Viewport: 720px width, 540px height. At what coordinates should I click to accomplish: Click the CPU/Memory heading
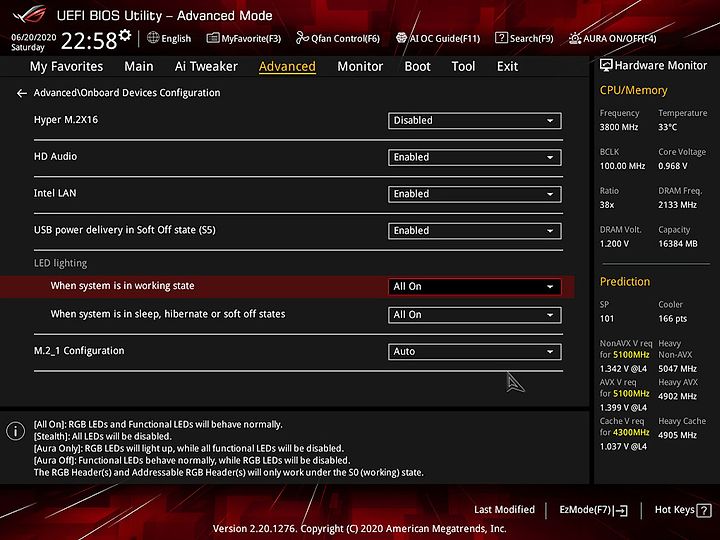(x=633, y=90)
